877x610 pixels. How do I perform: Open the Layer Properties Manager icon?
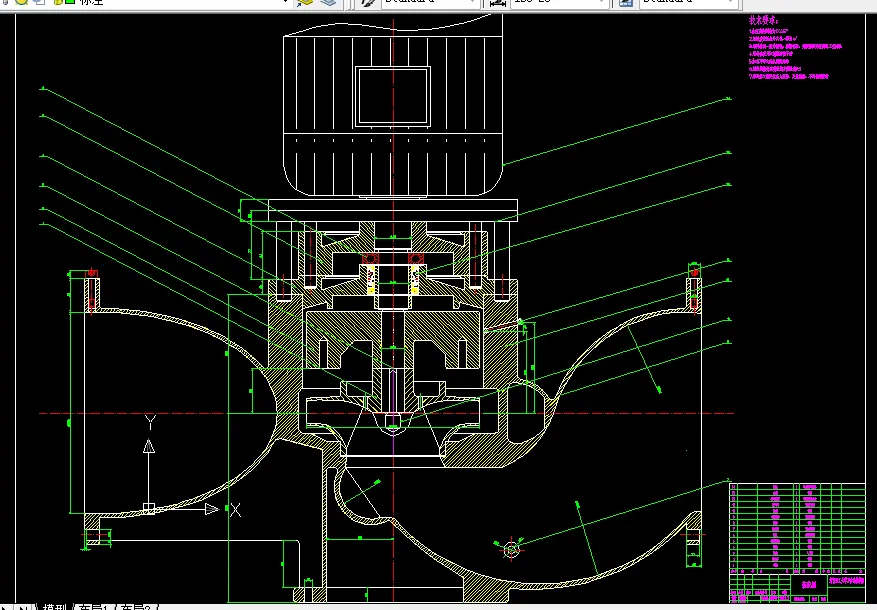coord(305,2)
